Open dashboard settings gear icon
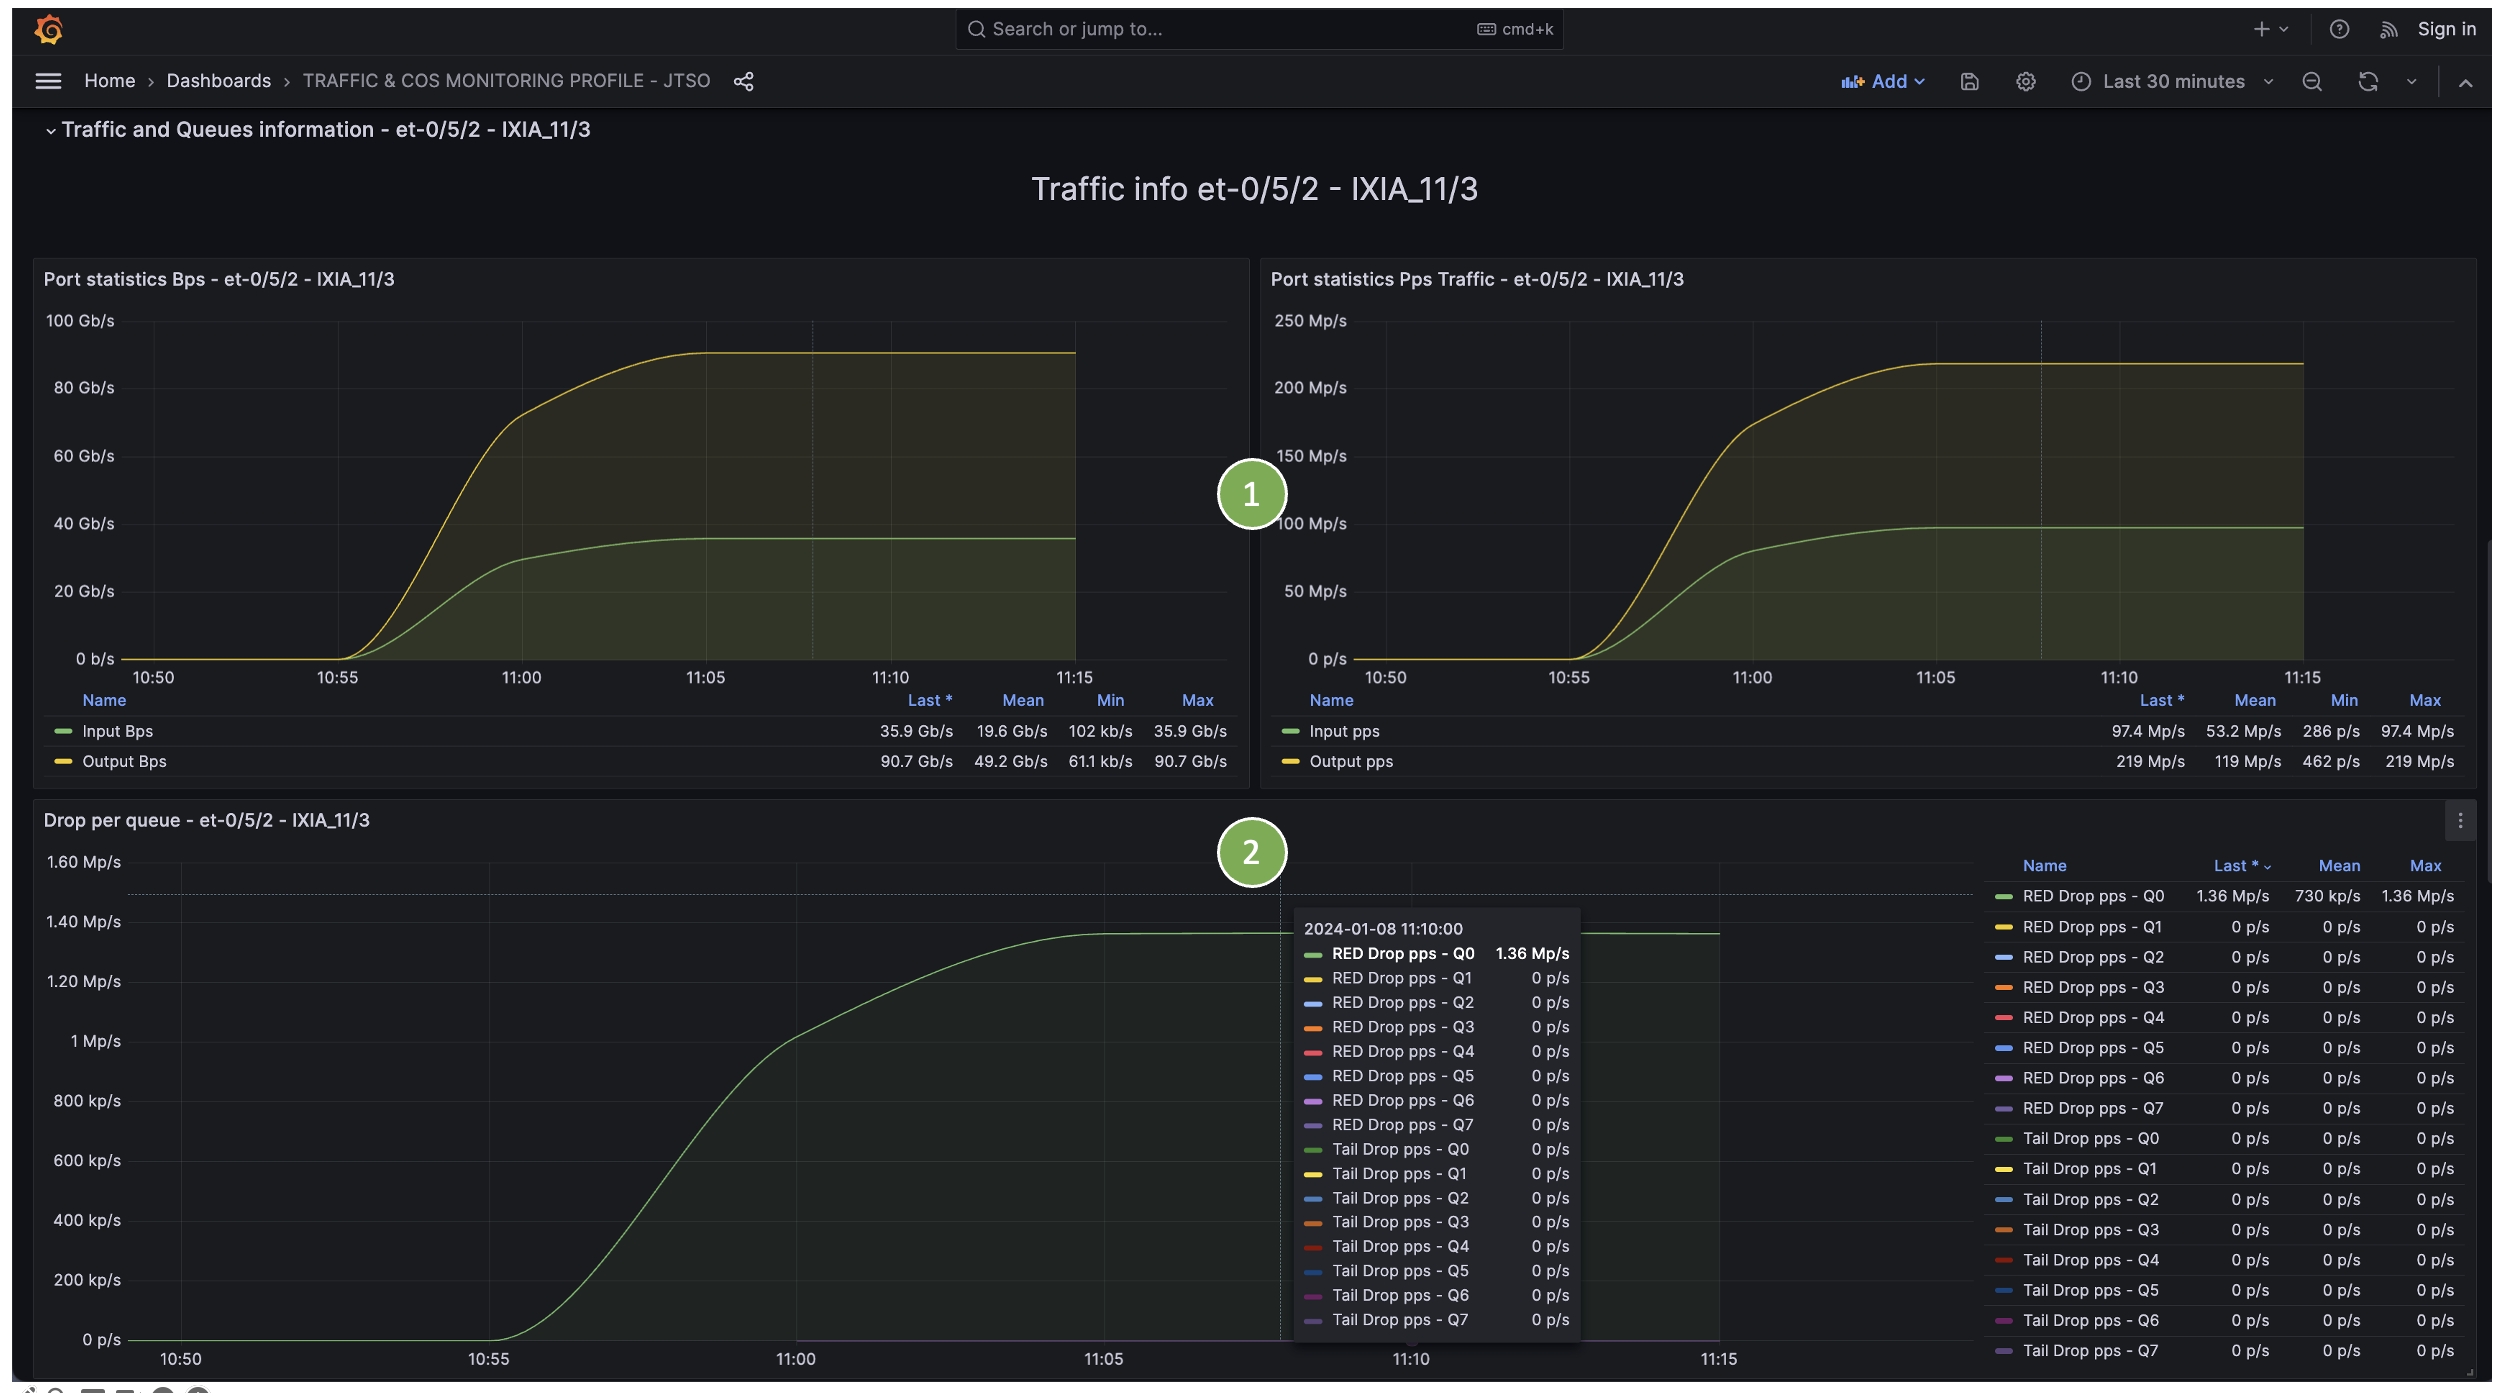2503x1393 pixels. pyautogui.click(x=2025, y=82)
